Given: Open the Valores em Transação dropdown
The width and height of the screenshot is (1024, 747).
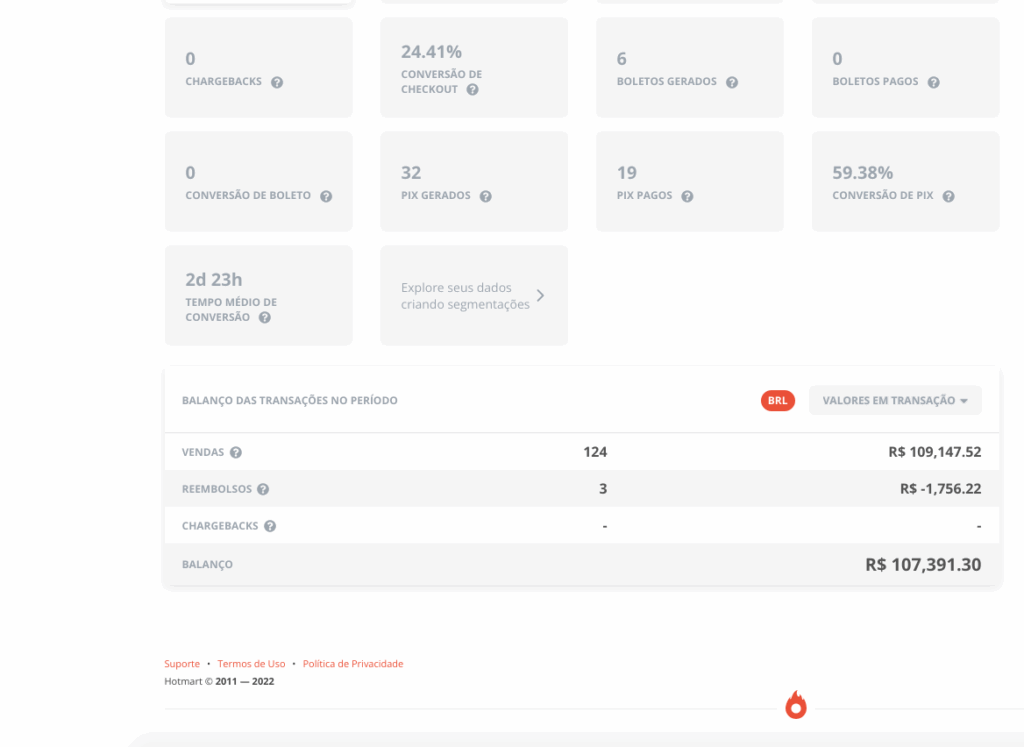Looking at the screenshot, I should (x=895, y=401).
